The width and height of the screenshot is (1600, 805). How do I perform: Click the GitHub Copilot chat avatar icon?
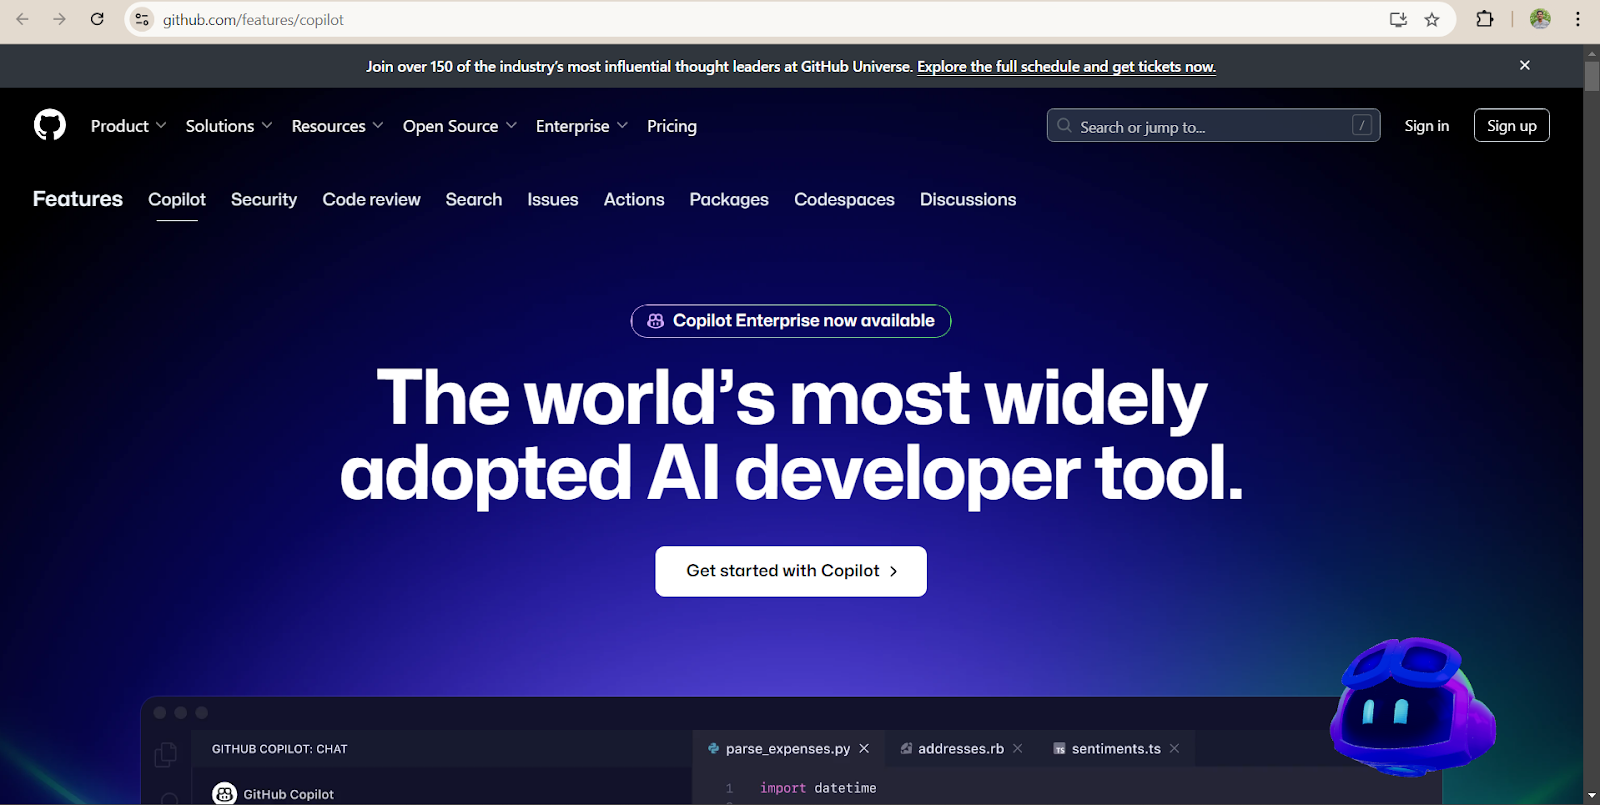pos(225,794)
